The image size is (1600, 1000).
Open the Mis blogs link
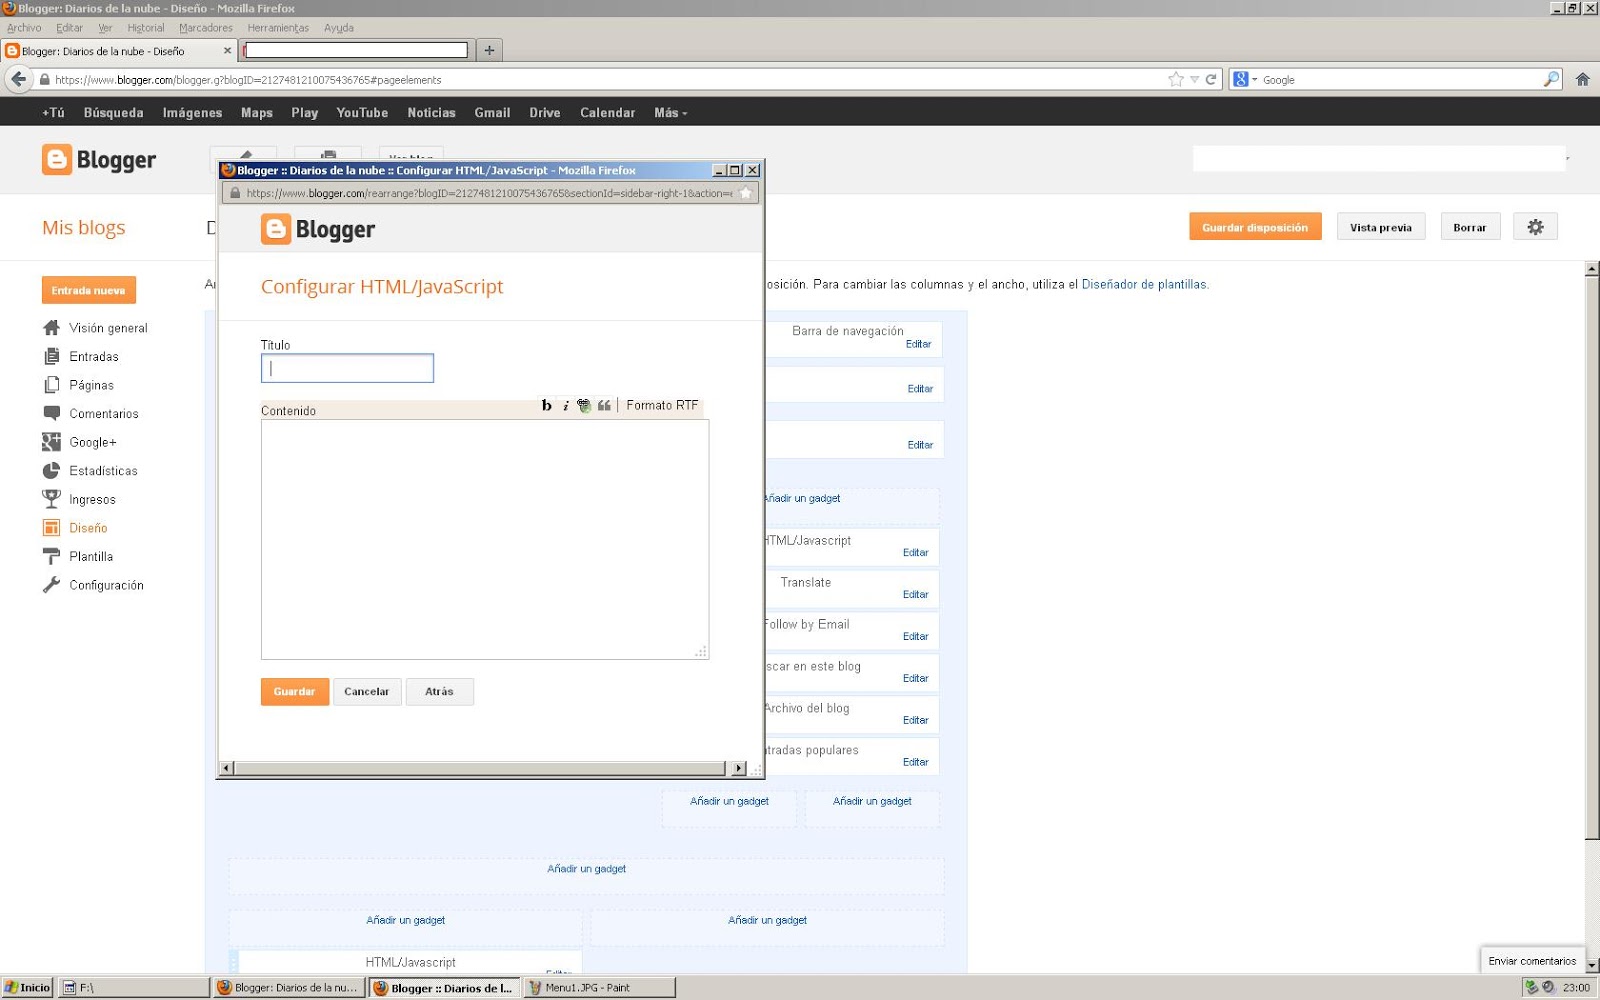[x=84, y=228]
